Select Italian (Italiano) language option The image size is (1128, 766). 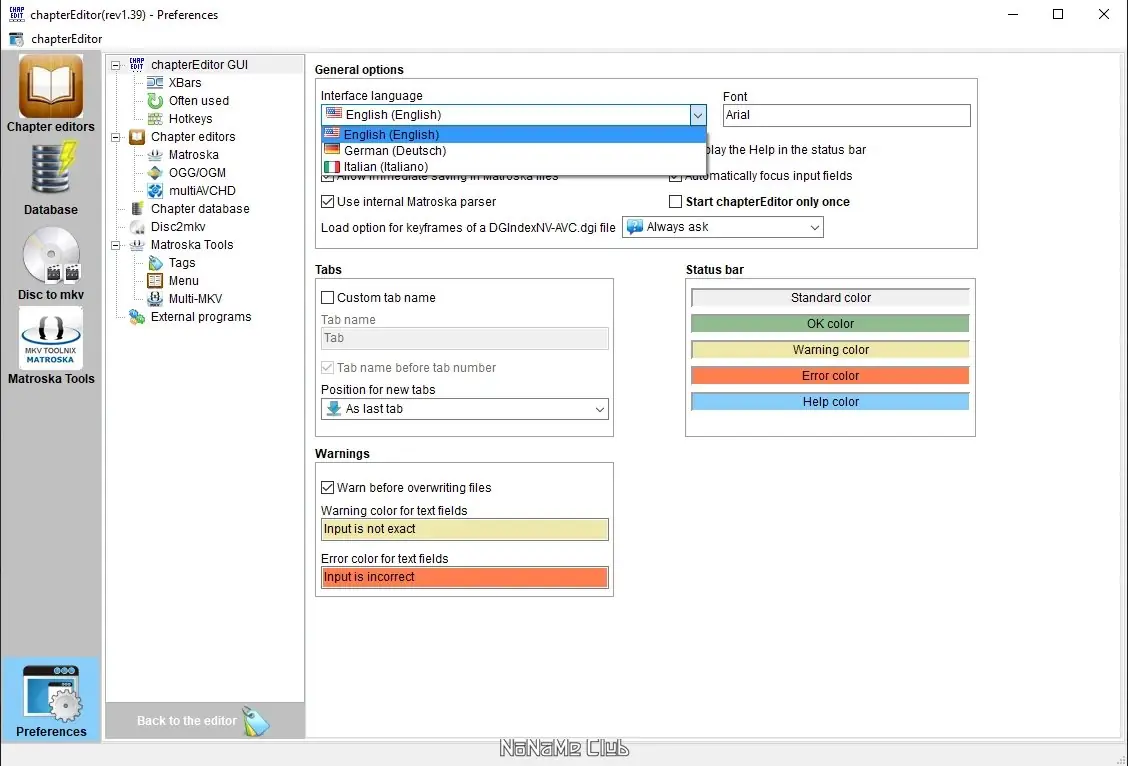514,166
